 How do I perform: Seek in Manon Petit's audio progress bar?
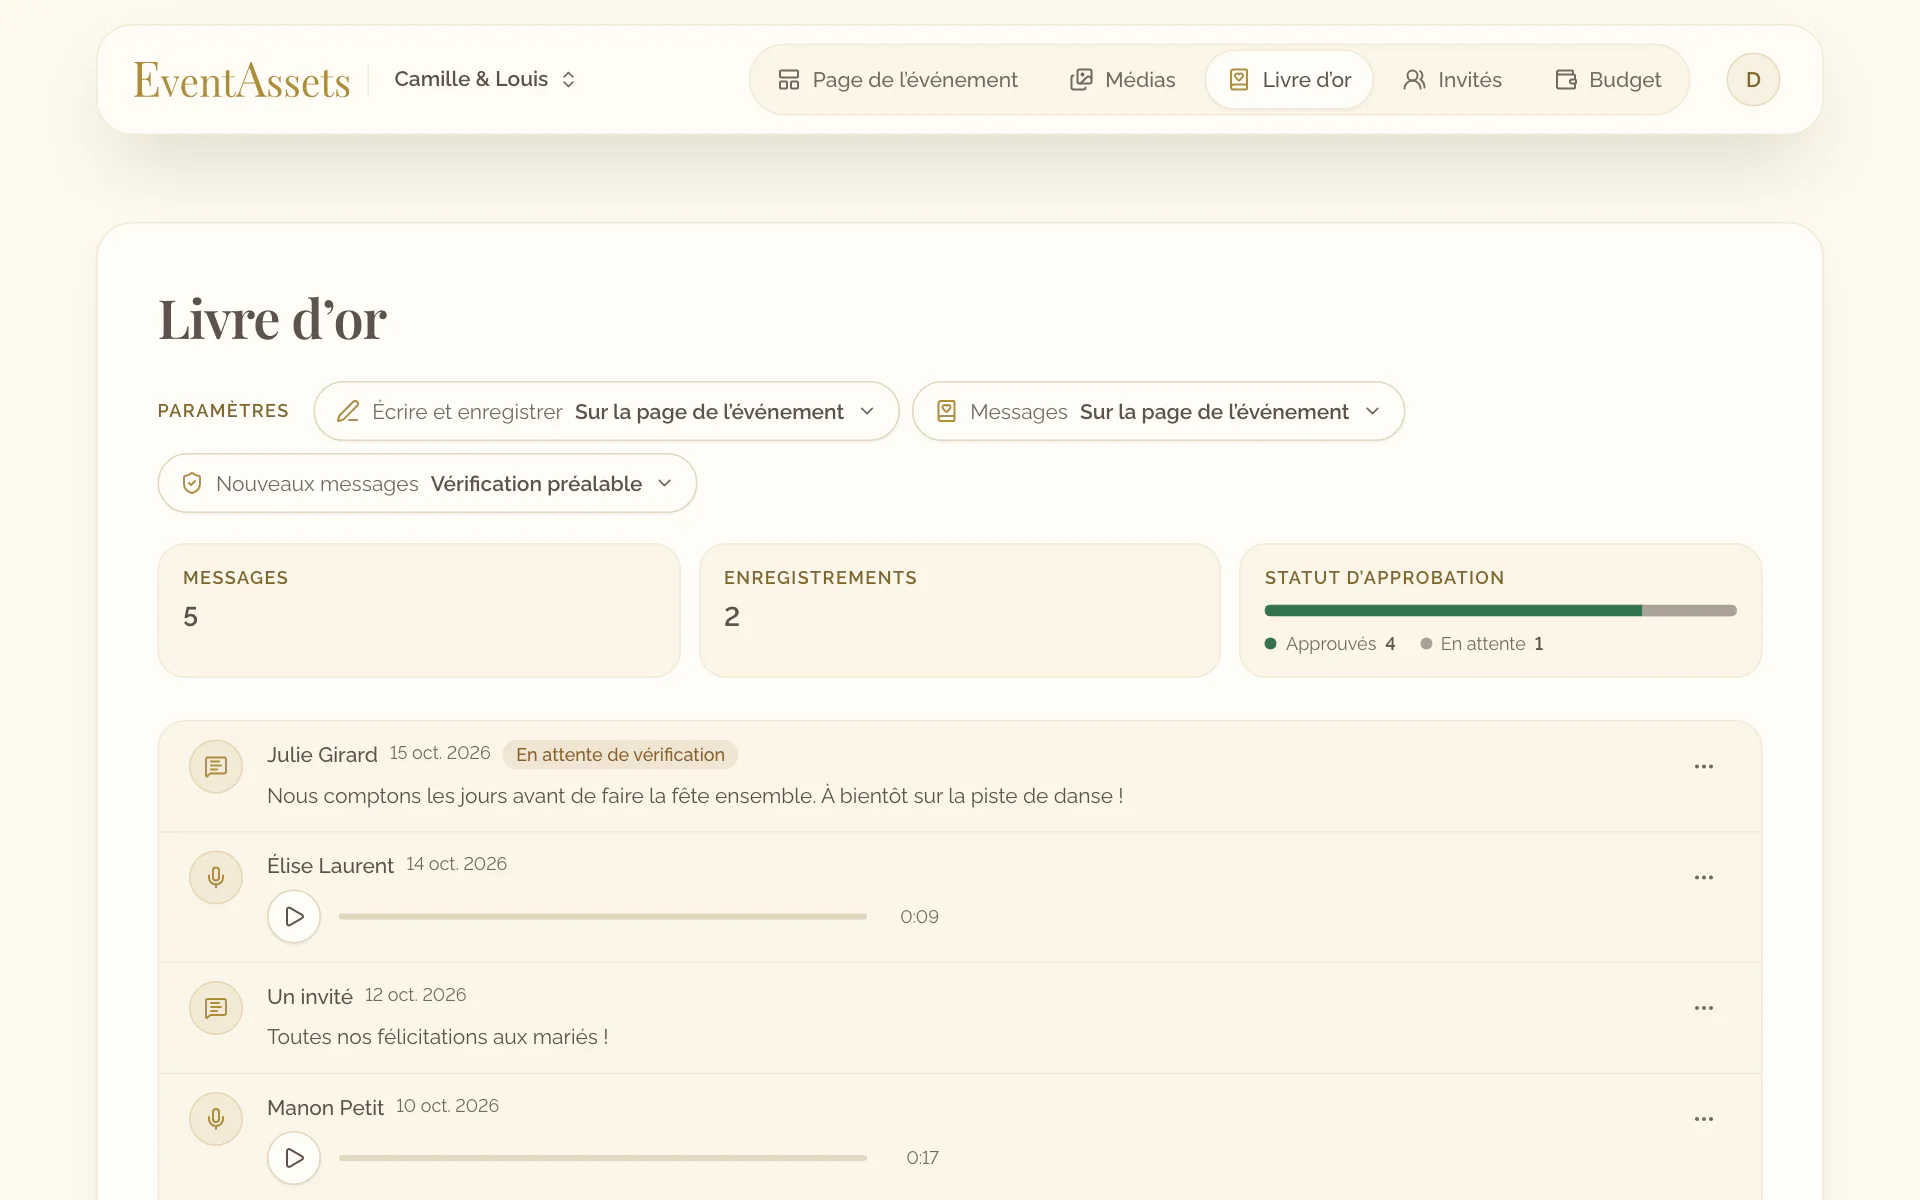(x=603, y=1158)
